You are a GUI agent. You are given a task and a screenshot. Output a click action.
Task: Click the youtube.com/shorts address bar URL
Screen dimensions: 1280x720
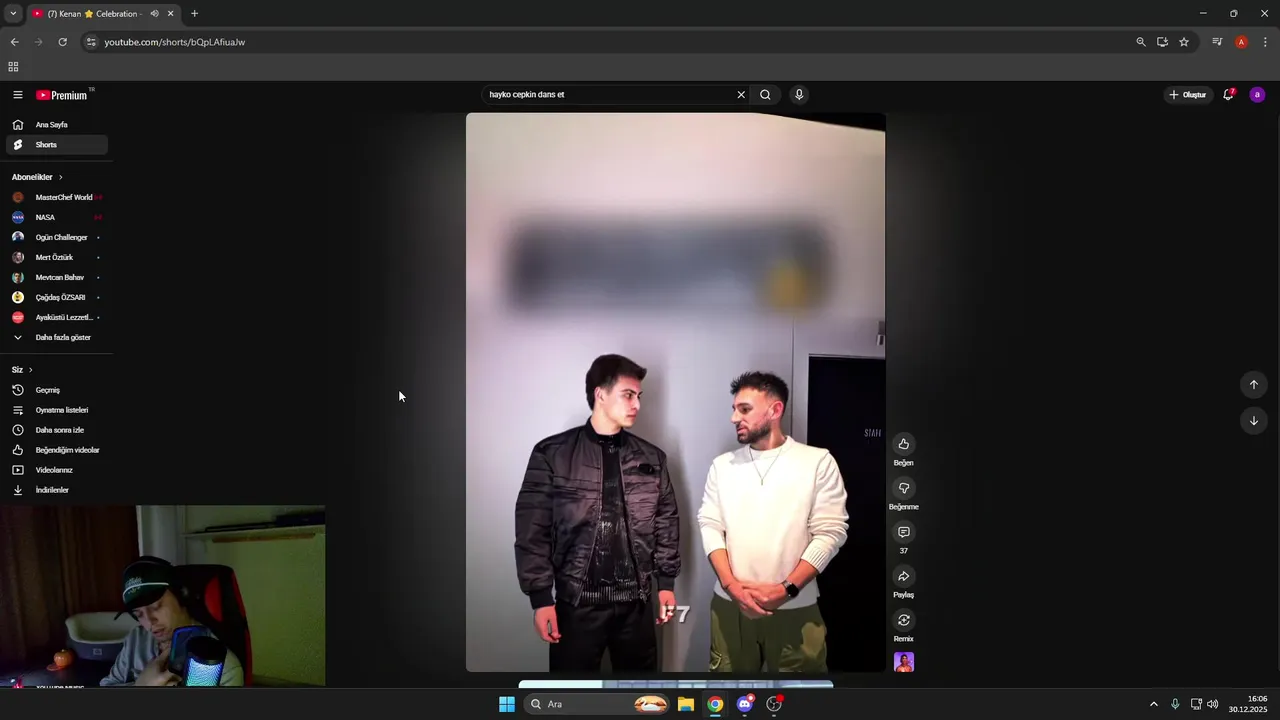[x=175, y=42]
